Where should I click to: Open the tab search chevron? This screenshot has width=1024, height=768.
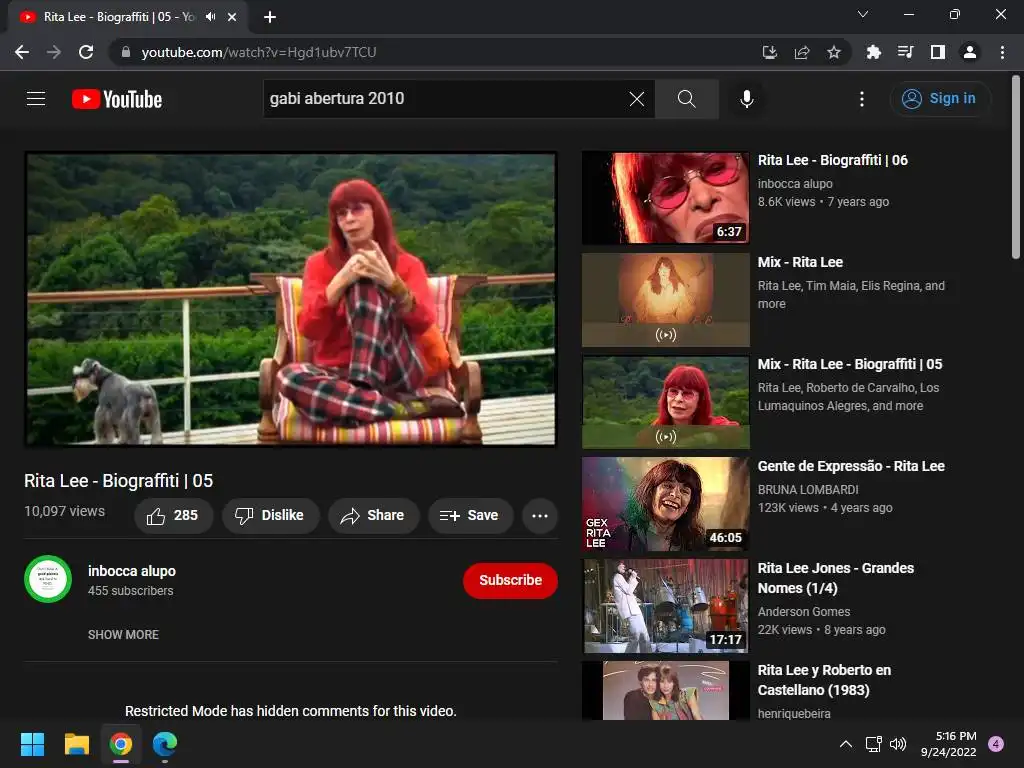pos(863,14)
